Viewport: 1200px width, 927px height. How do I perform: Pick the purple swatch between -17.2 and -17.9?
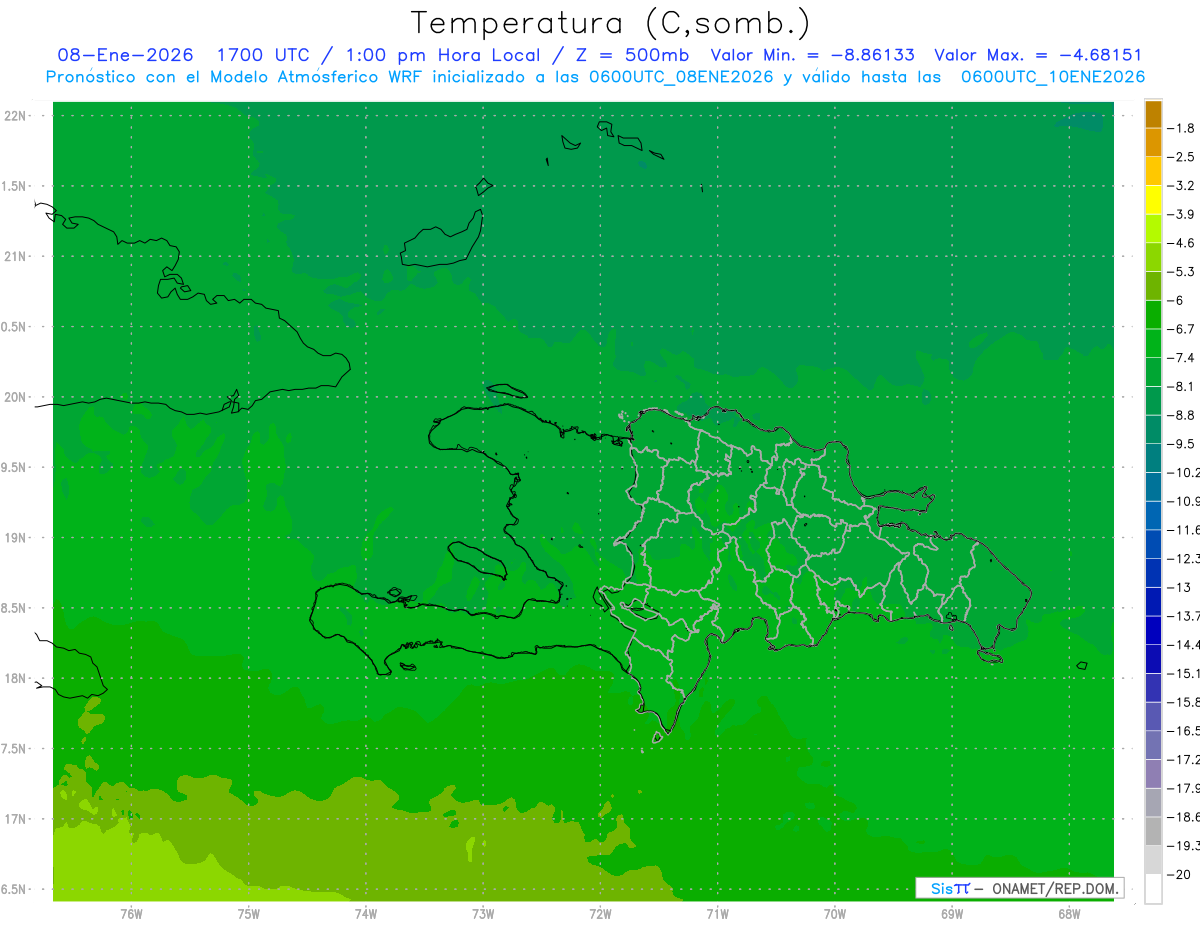(1153, 774)
